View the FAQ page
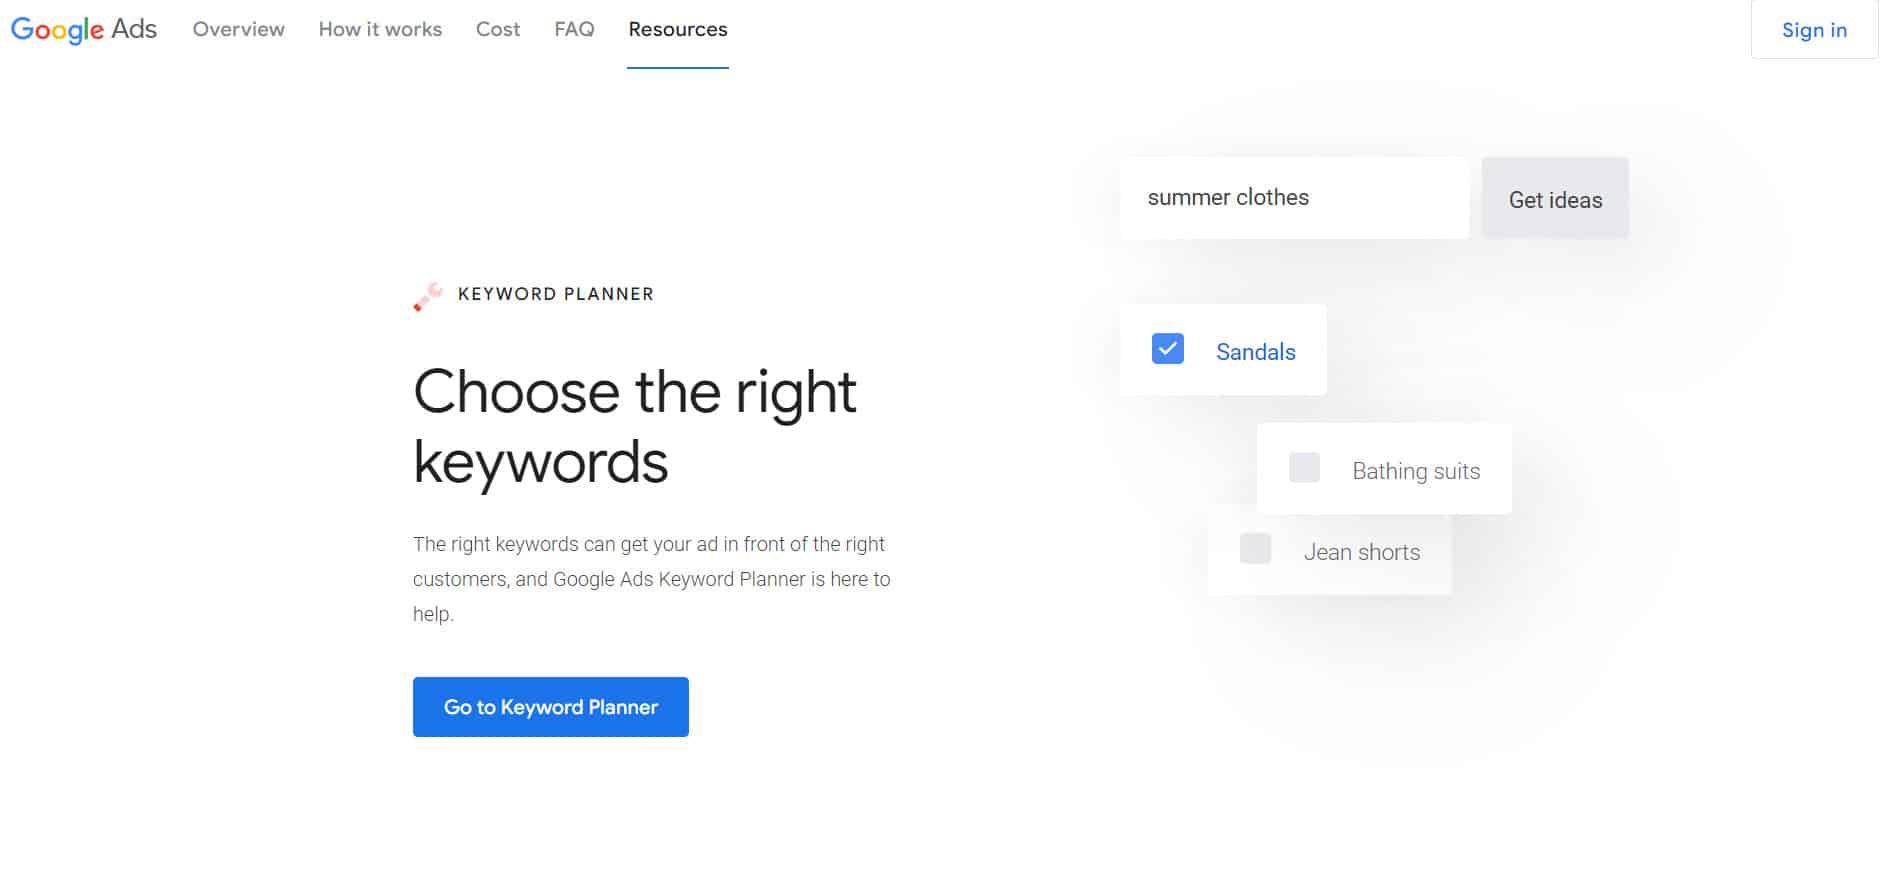Screen dimensions: 1880x880 tap(573, 29)
